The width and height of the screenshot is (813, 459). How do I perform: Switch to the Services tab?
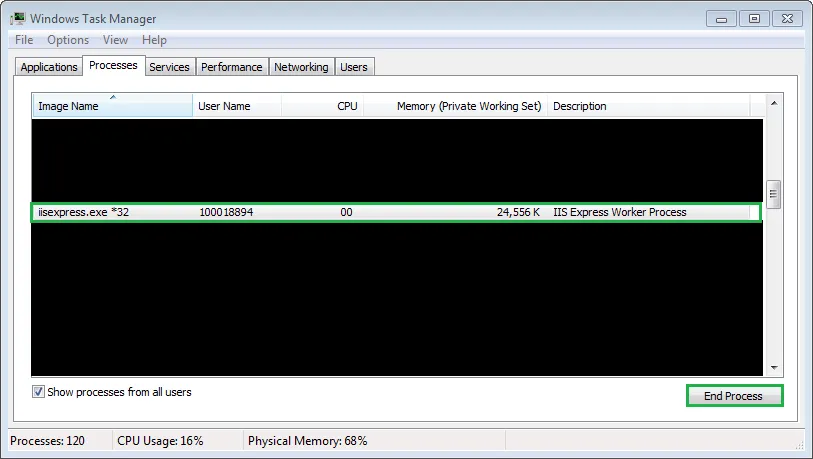point(169,67)
